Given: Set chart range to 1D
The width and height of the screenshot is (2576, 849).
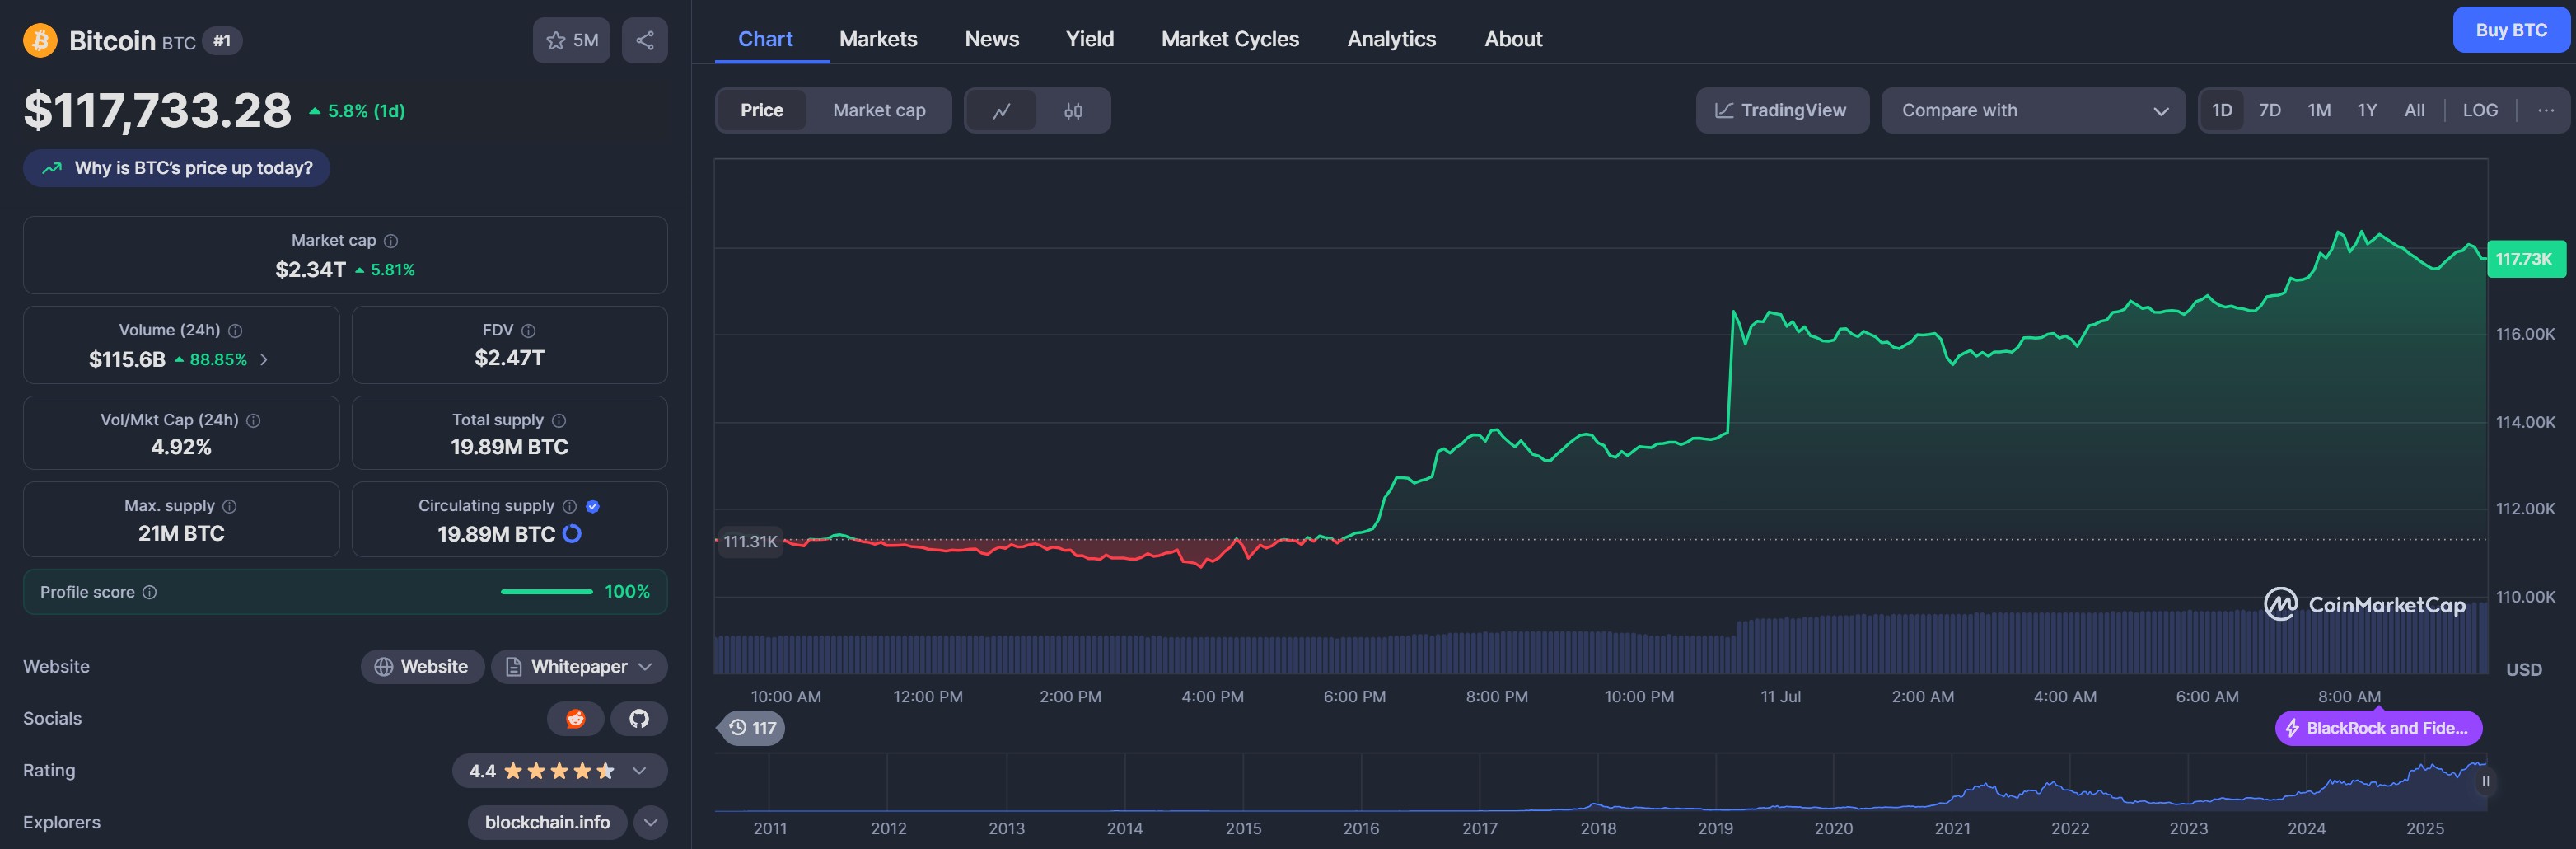Looking at the screenshot, I should (x=2222, y=110).
